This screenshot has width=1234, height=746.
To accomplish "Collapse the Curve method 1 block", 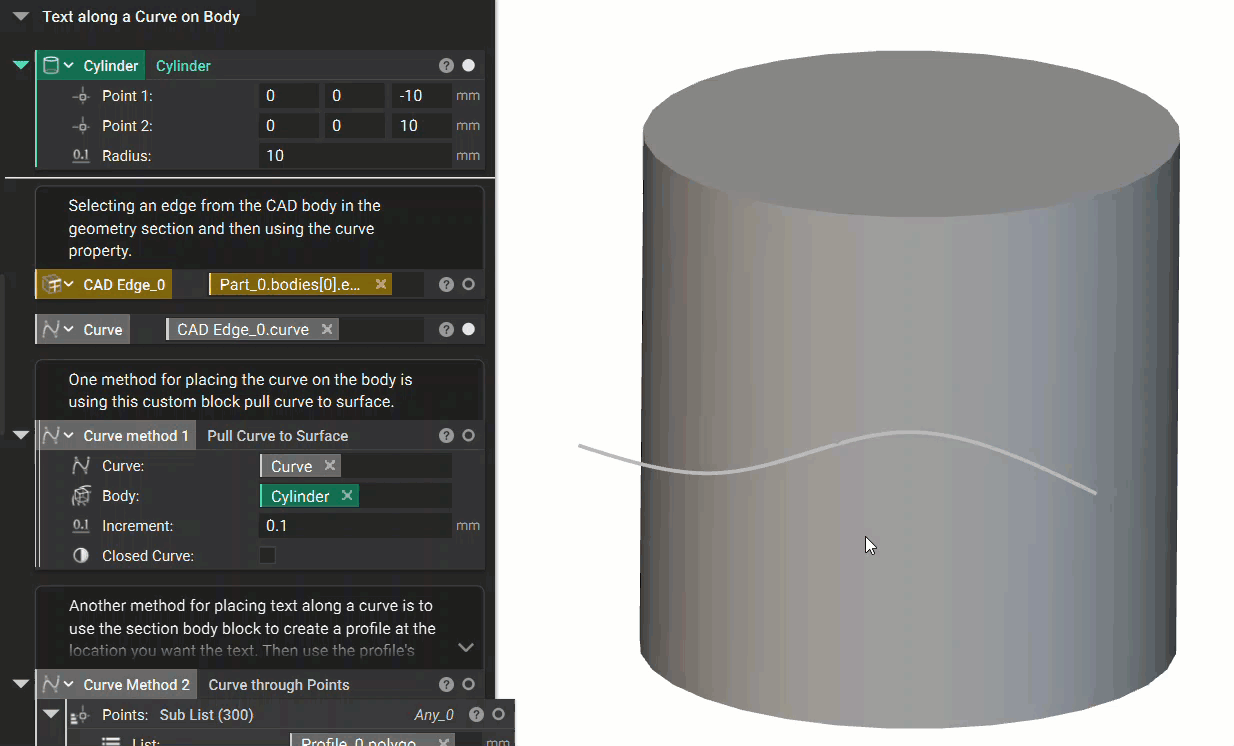I will pyautogui.click(x=20, y=435).
